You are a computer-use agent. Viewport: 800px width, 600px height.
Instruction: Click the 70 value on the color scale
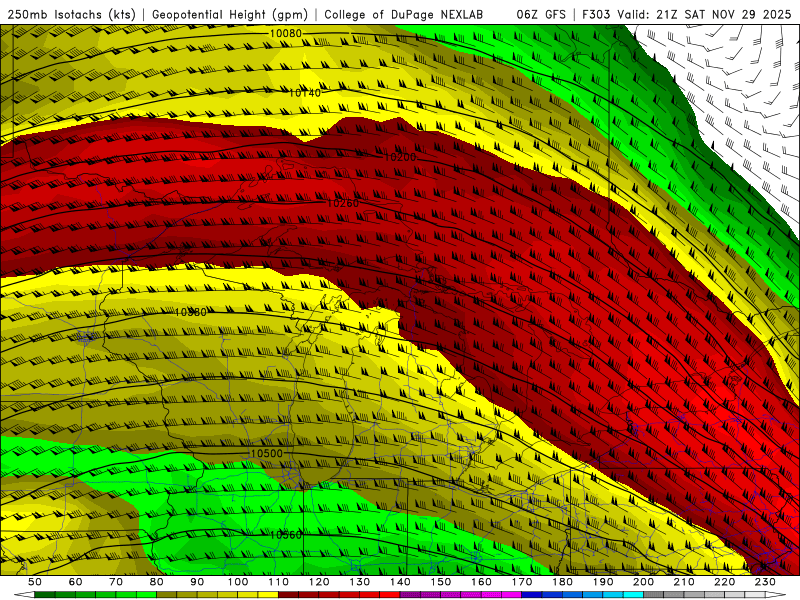point(116,582)
